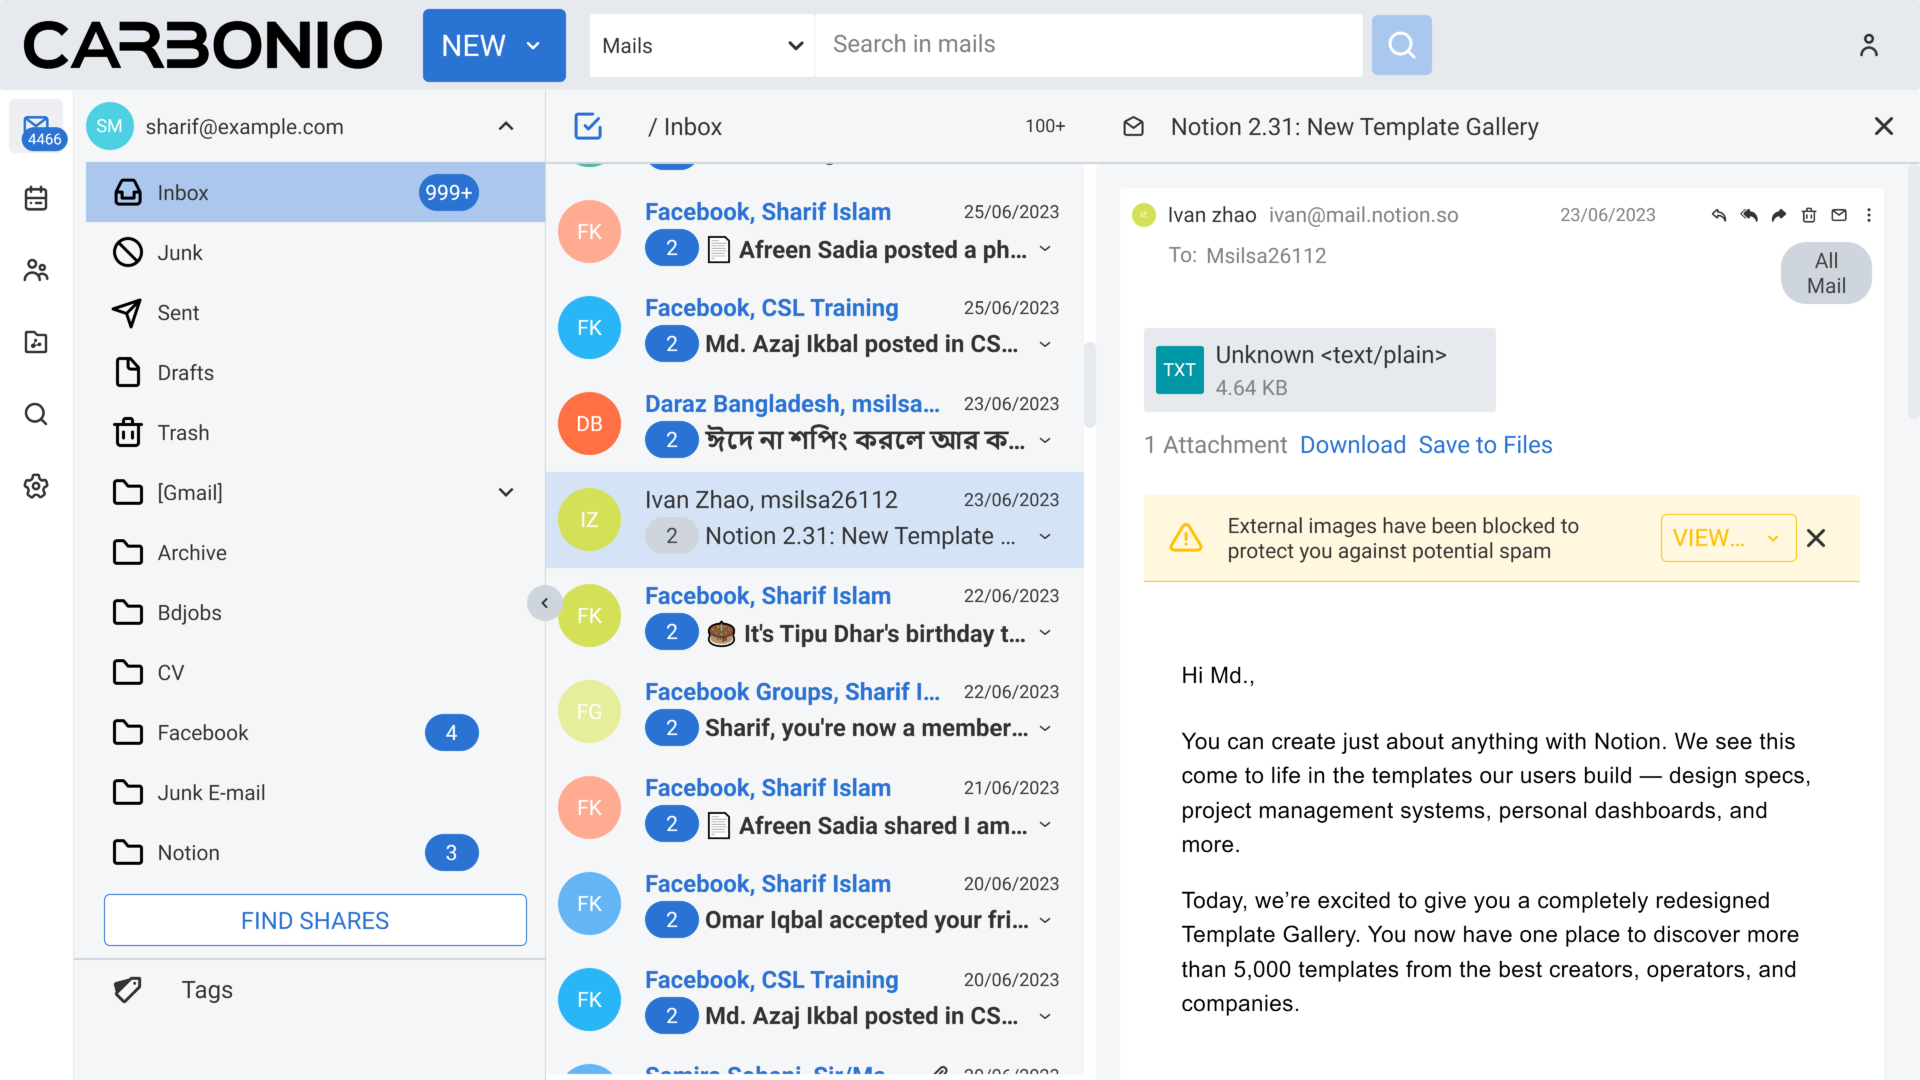The image size is (1920, 1080).
Task: Expand the Afreen Sadia posted conversation
Action: [1045, 249]
